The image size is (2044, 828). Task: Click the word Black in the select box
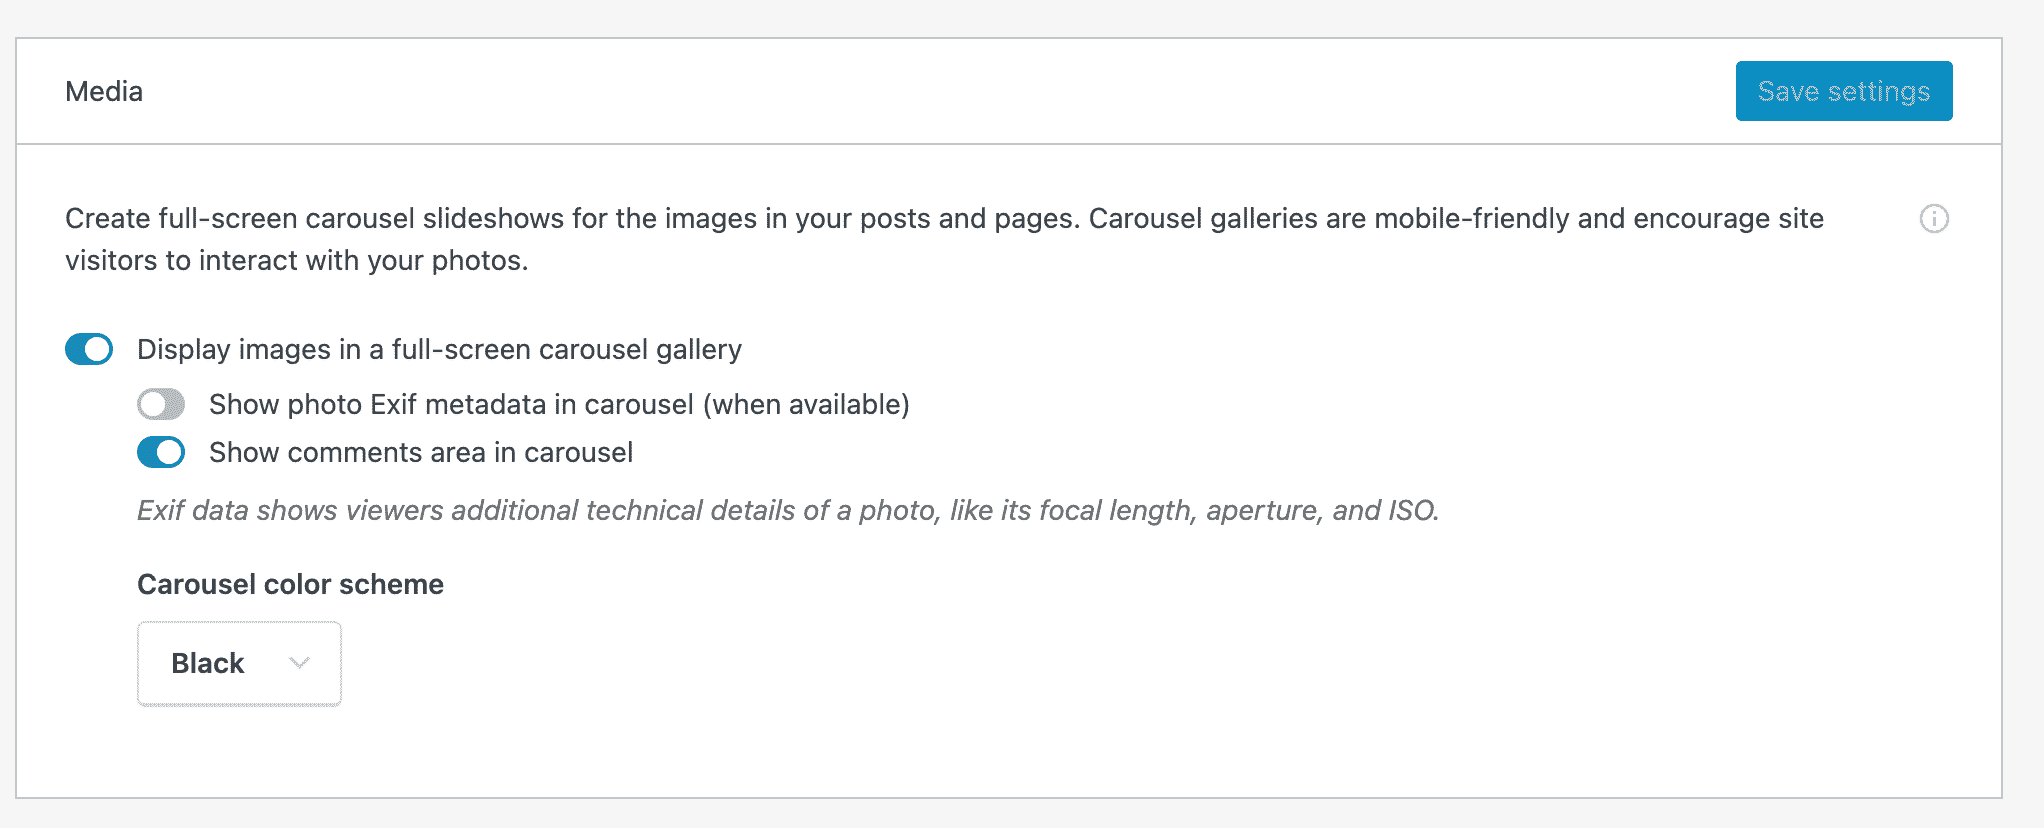pos(207,663)
